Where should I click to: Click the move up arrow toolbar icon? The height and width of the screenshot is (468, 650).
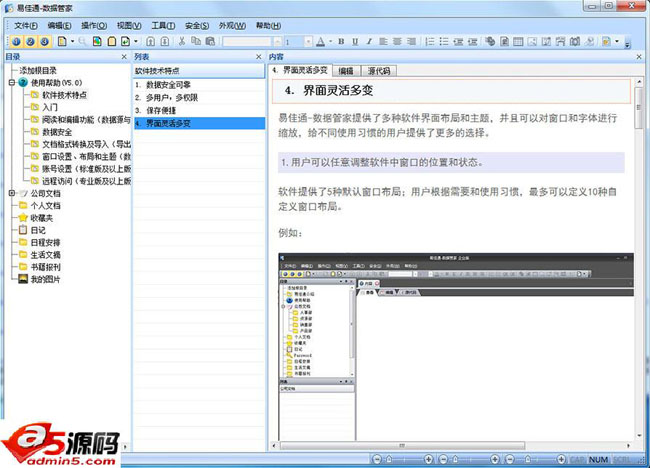pyautogui.click(x=151, y=41)
